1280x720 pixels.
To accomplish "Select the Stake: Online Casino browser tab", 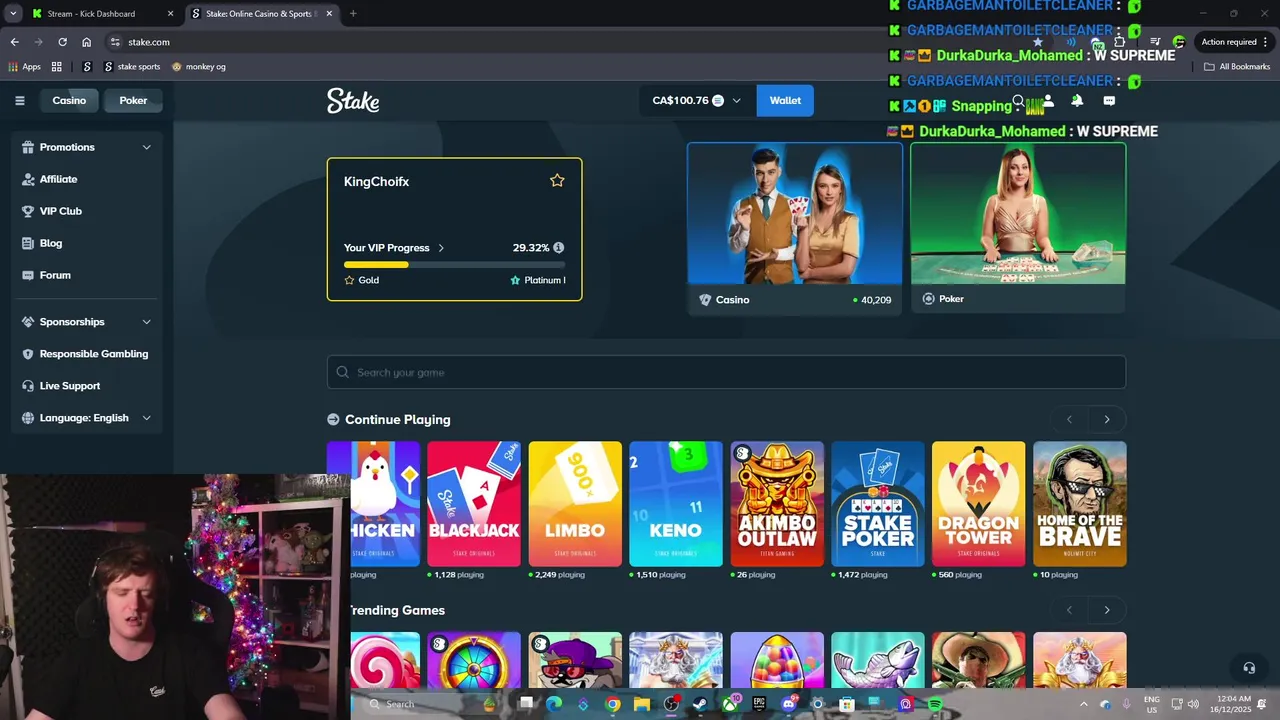I will tap(260, 14).
